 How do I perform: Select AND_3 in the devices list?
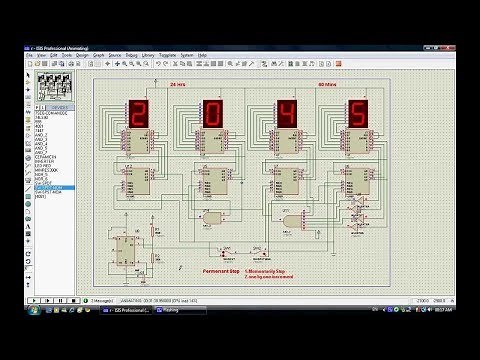41,139
